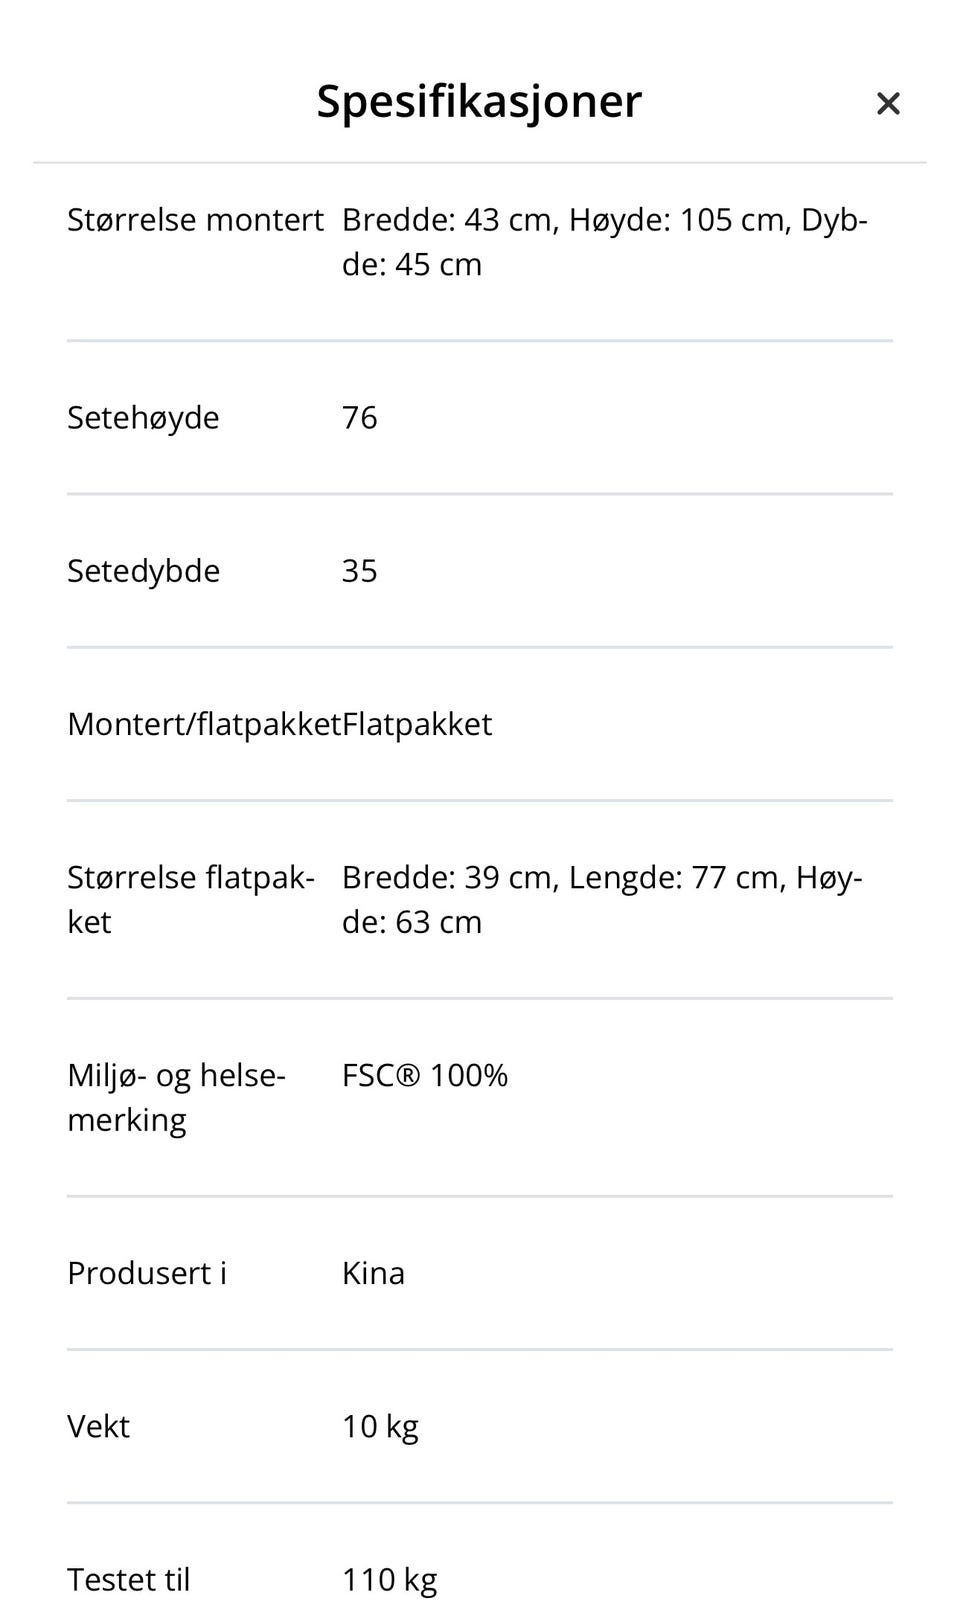Viewport: 960px width, 1604px height.
Task: Select the Montert/flatpakket label
Action: pos(204,724)
